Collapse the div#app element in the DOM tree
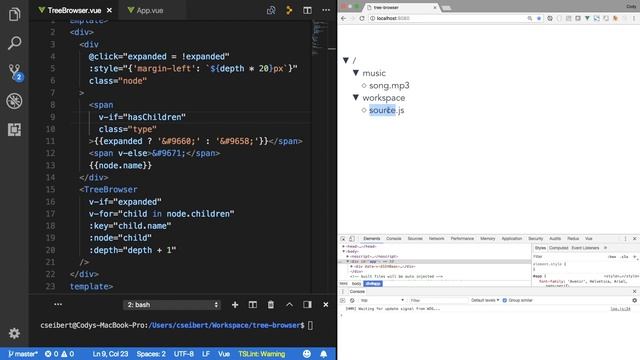Image resolution: width=640 pixels, height=360 pixels. [x=347, y=261]
